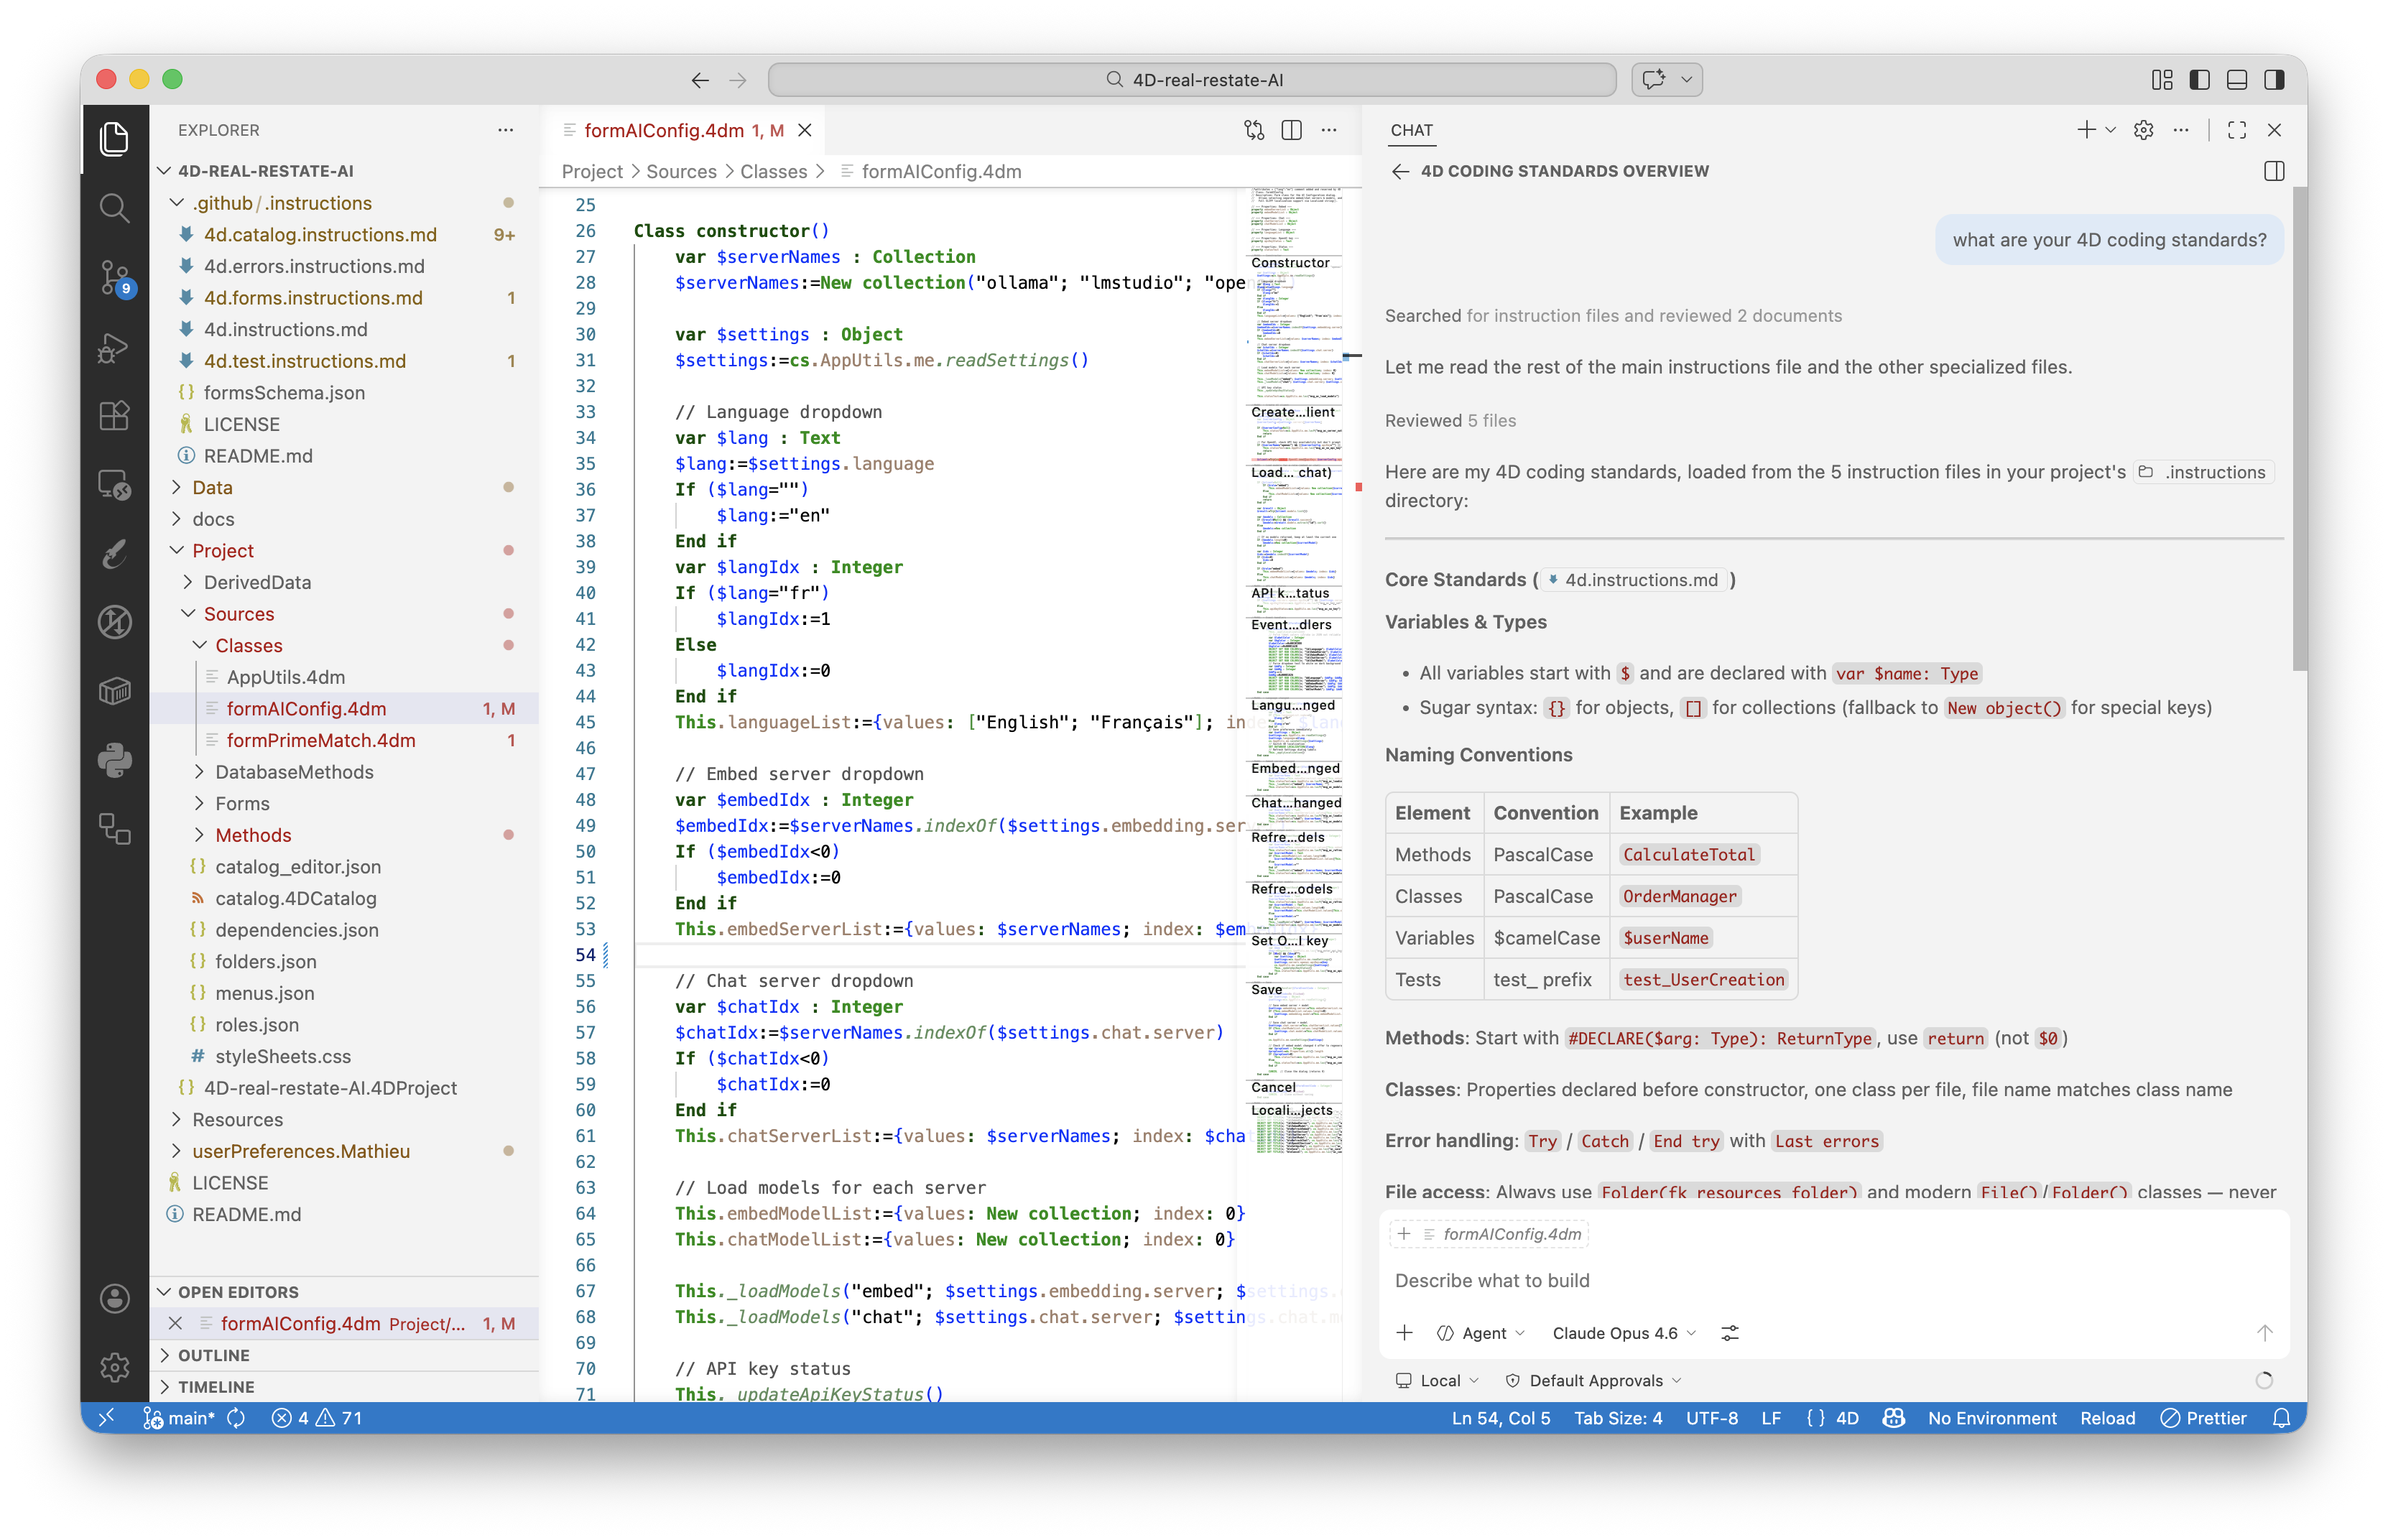
Task: Toggle the primary side bar layout button
Action: click(2199, 80)
